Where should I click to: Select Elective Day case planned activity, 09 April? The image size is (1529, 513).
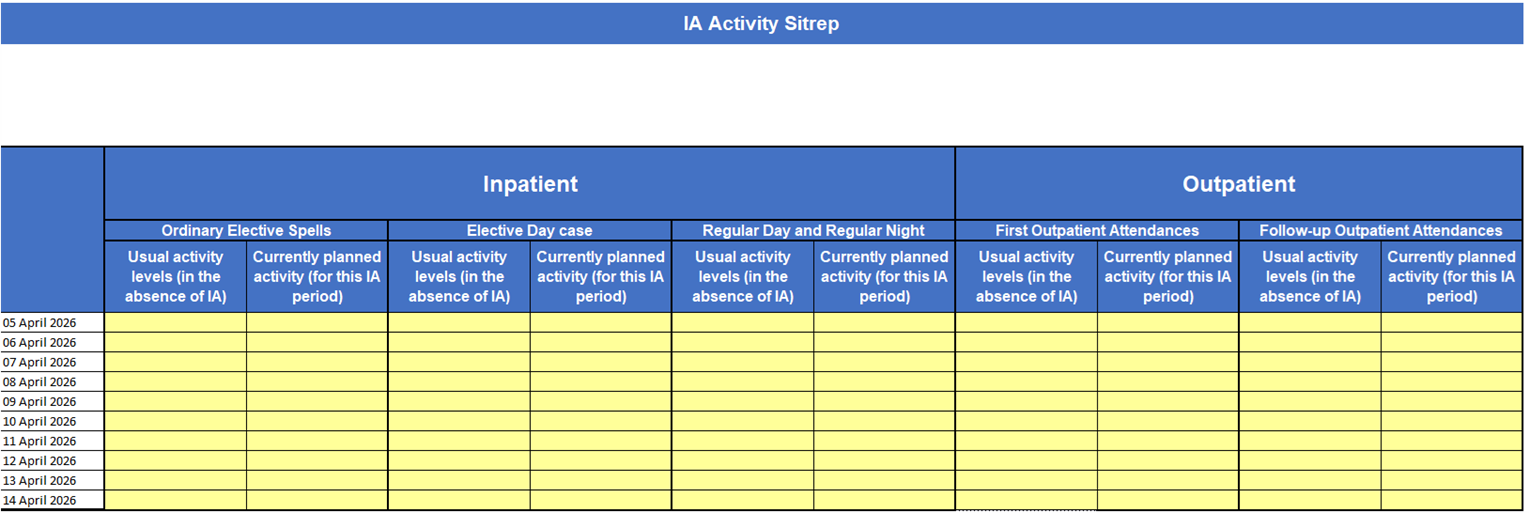601,402
